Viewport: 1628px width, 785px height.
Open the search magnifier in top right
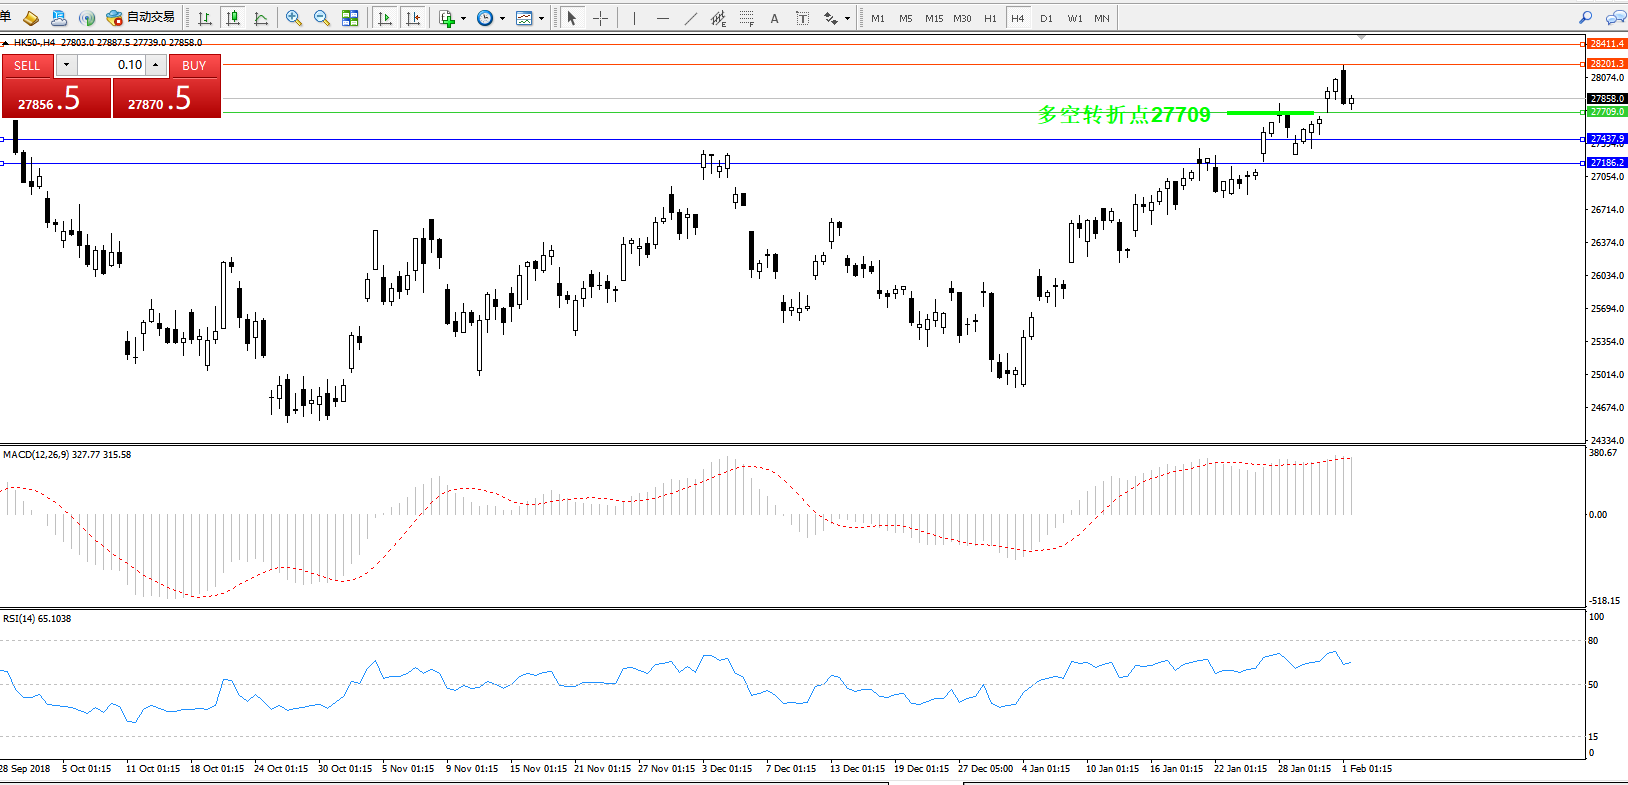click(1585, 18)
